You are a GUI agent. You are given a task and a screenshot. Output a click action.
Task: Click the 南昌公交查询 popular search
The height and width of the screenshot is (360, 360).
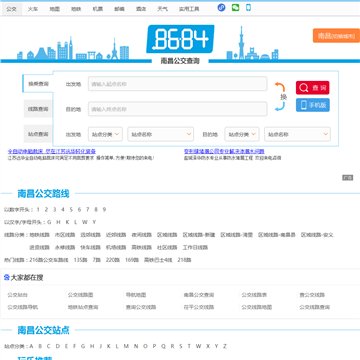tap(199, 295)
